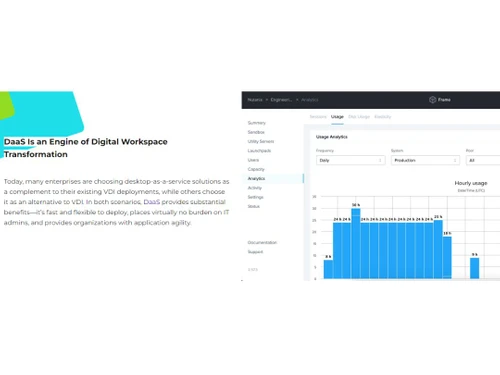Viewport: 500px width, 375px height.
Task: Open Launchpads in the sidebar
Action: tap(259, 151)
